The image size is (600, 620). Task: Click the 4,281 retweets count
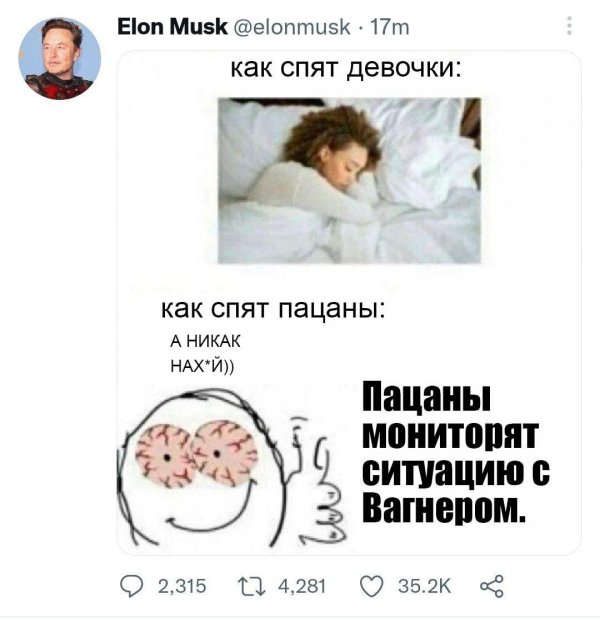302,586
